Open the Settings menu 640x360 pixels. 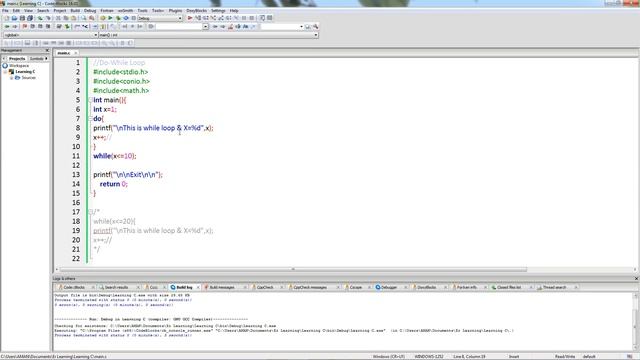(x=218, y=11)
